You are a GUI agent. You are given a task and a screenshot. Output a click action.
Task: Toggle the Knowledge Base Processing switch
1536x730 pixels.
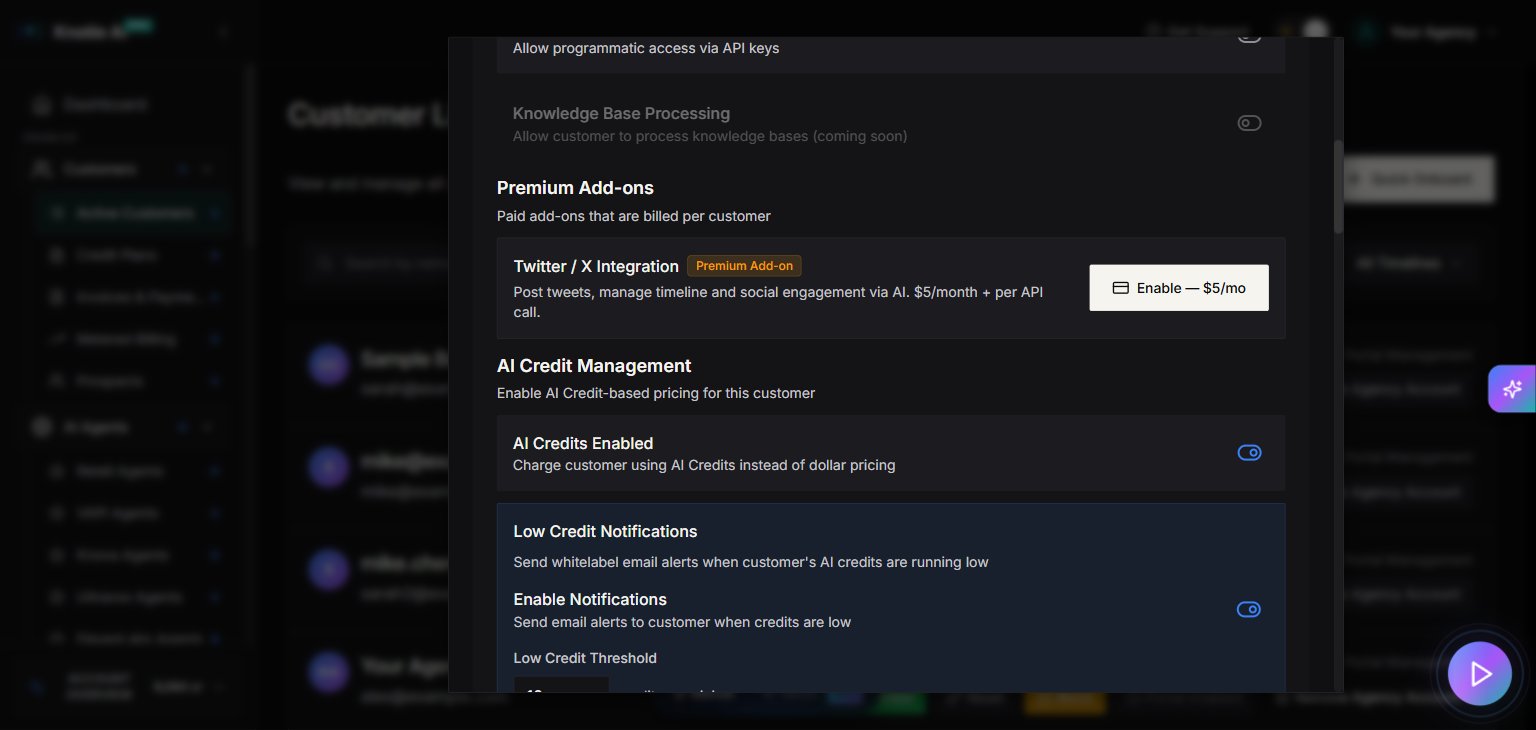point(1249,123)
